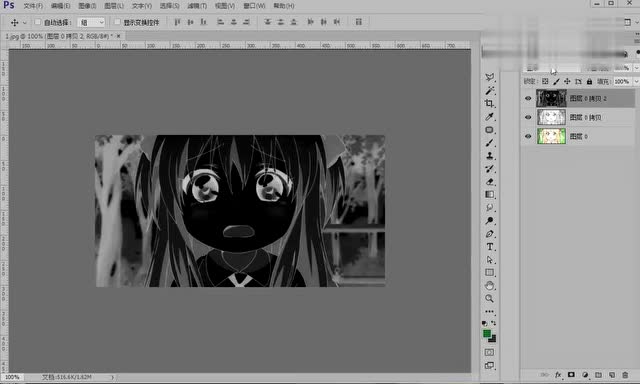This screenshot has width=640, height=384.
Task: Open the 滤镜(T) menu
Action: 197,6
